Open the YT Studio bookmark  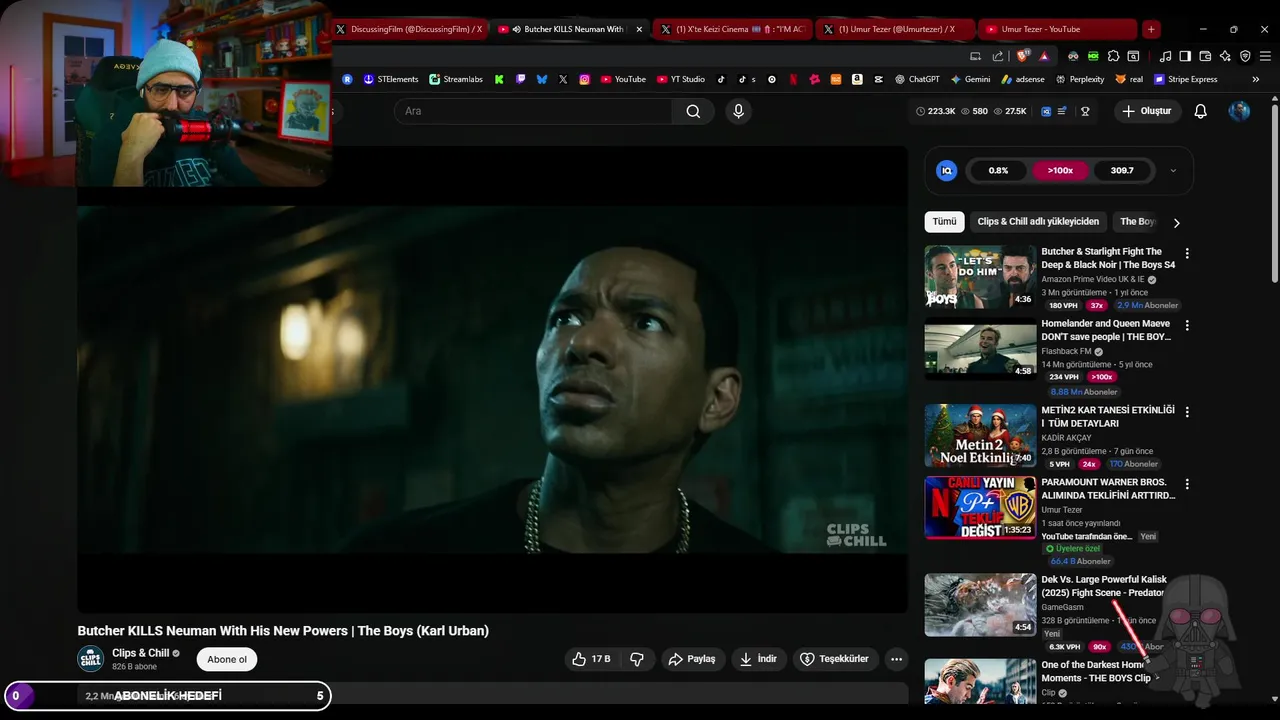point(681,79)
